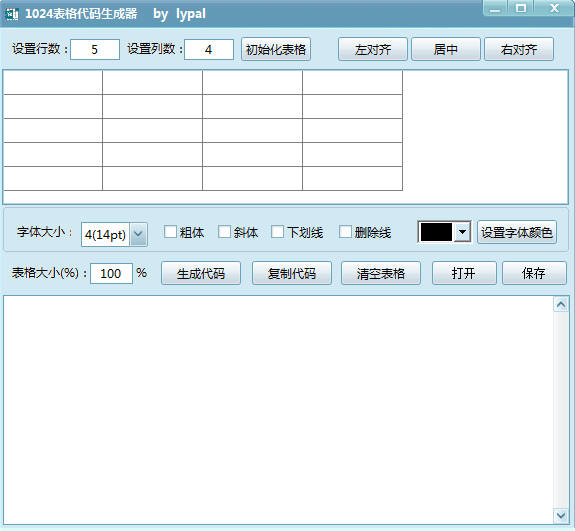Click the 保存 button
The width and height of the screenshot is (575, 531).
[x=534, y=273]
